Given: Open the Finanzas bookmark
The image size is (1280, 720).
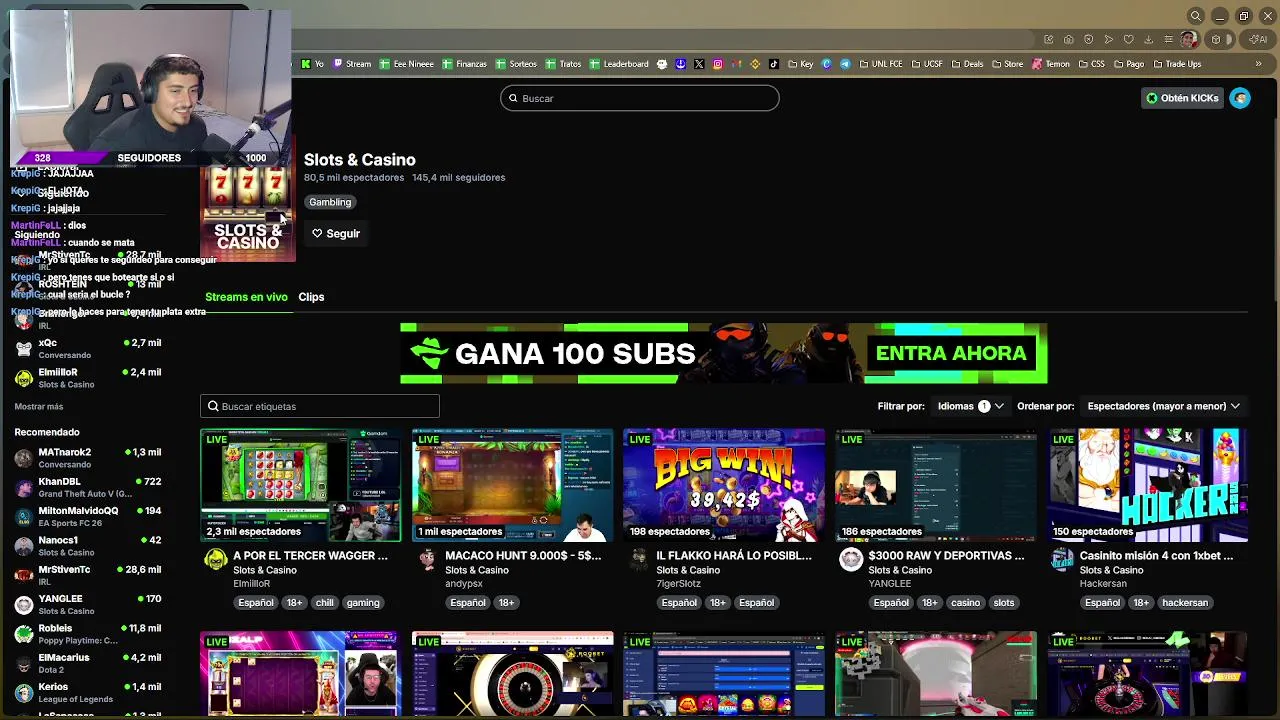Looking at the screenshot, I should coord(463,64).
